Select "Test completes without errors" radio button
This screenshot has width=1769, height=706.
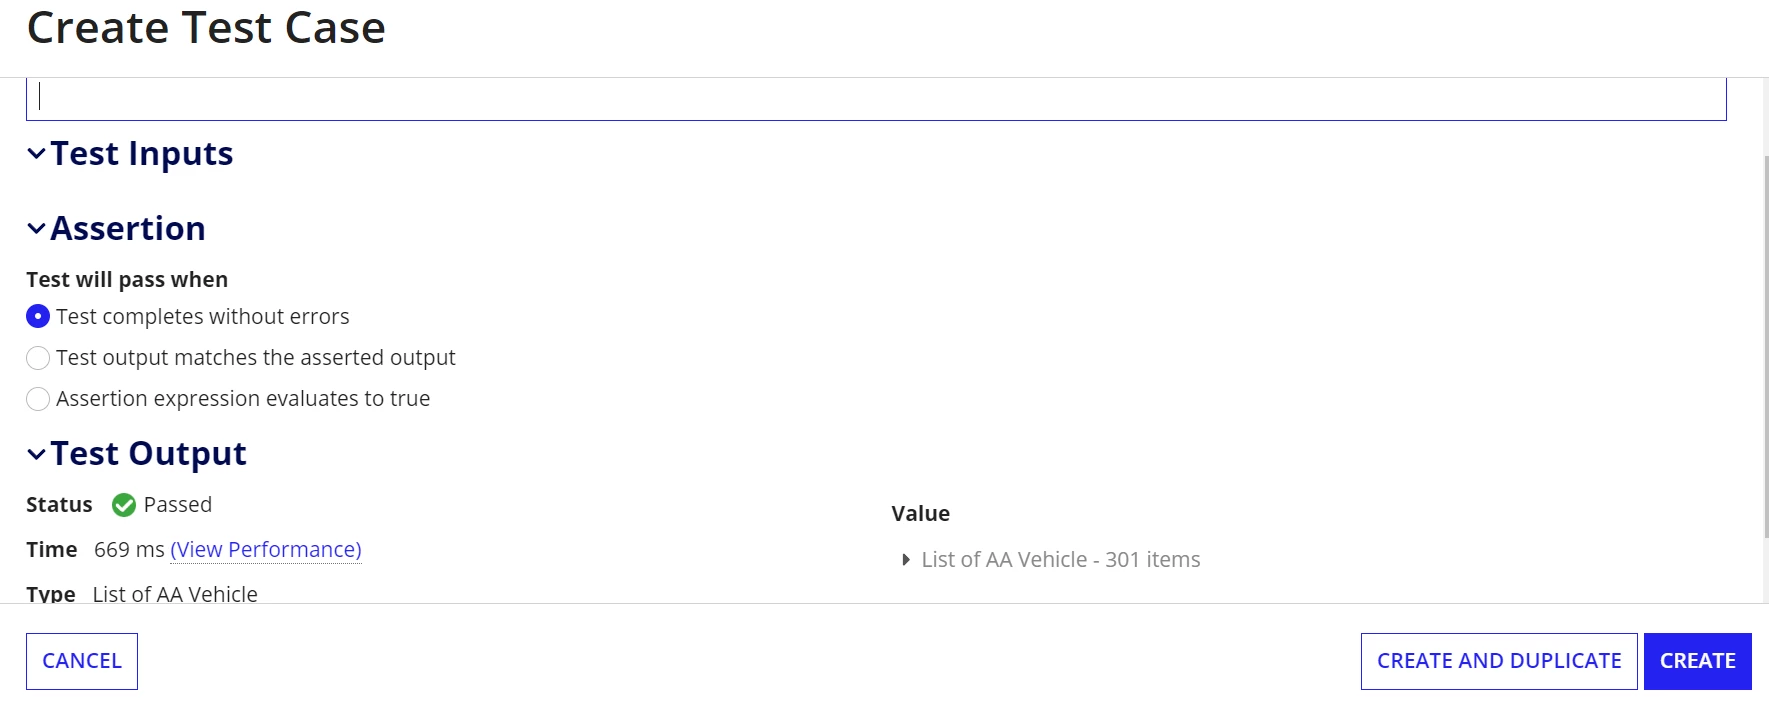pyautogui.click(x=38, y=317)
